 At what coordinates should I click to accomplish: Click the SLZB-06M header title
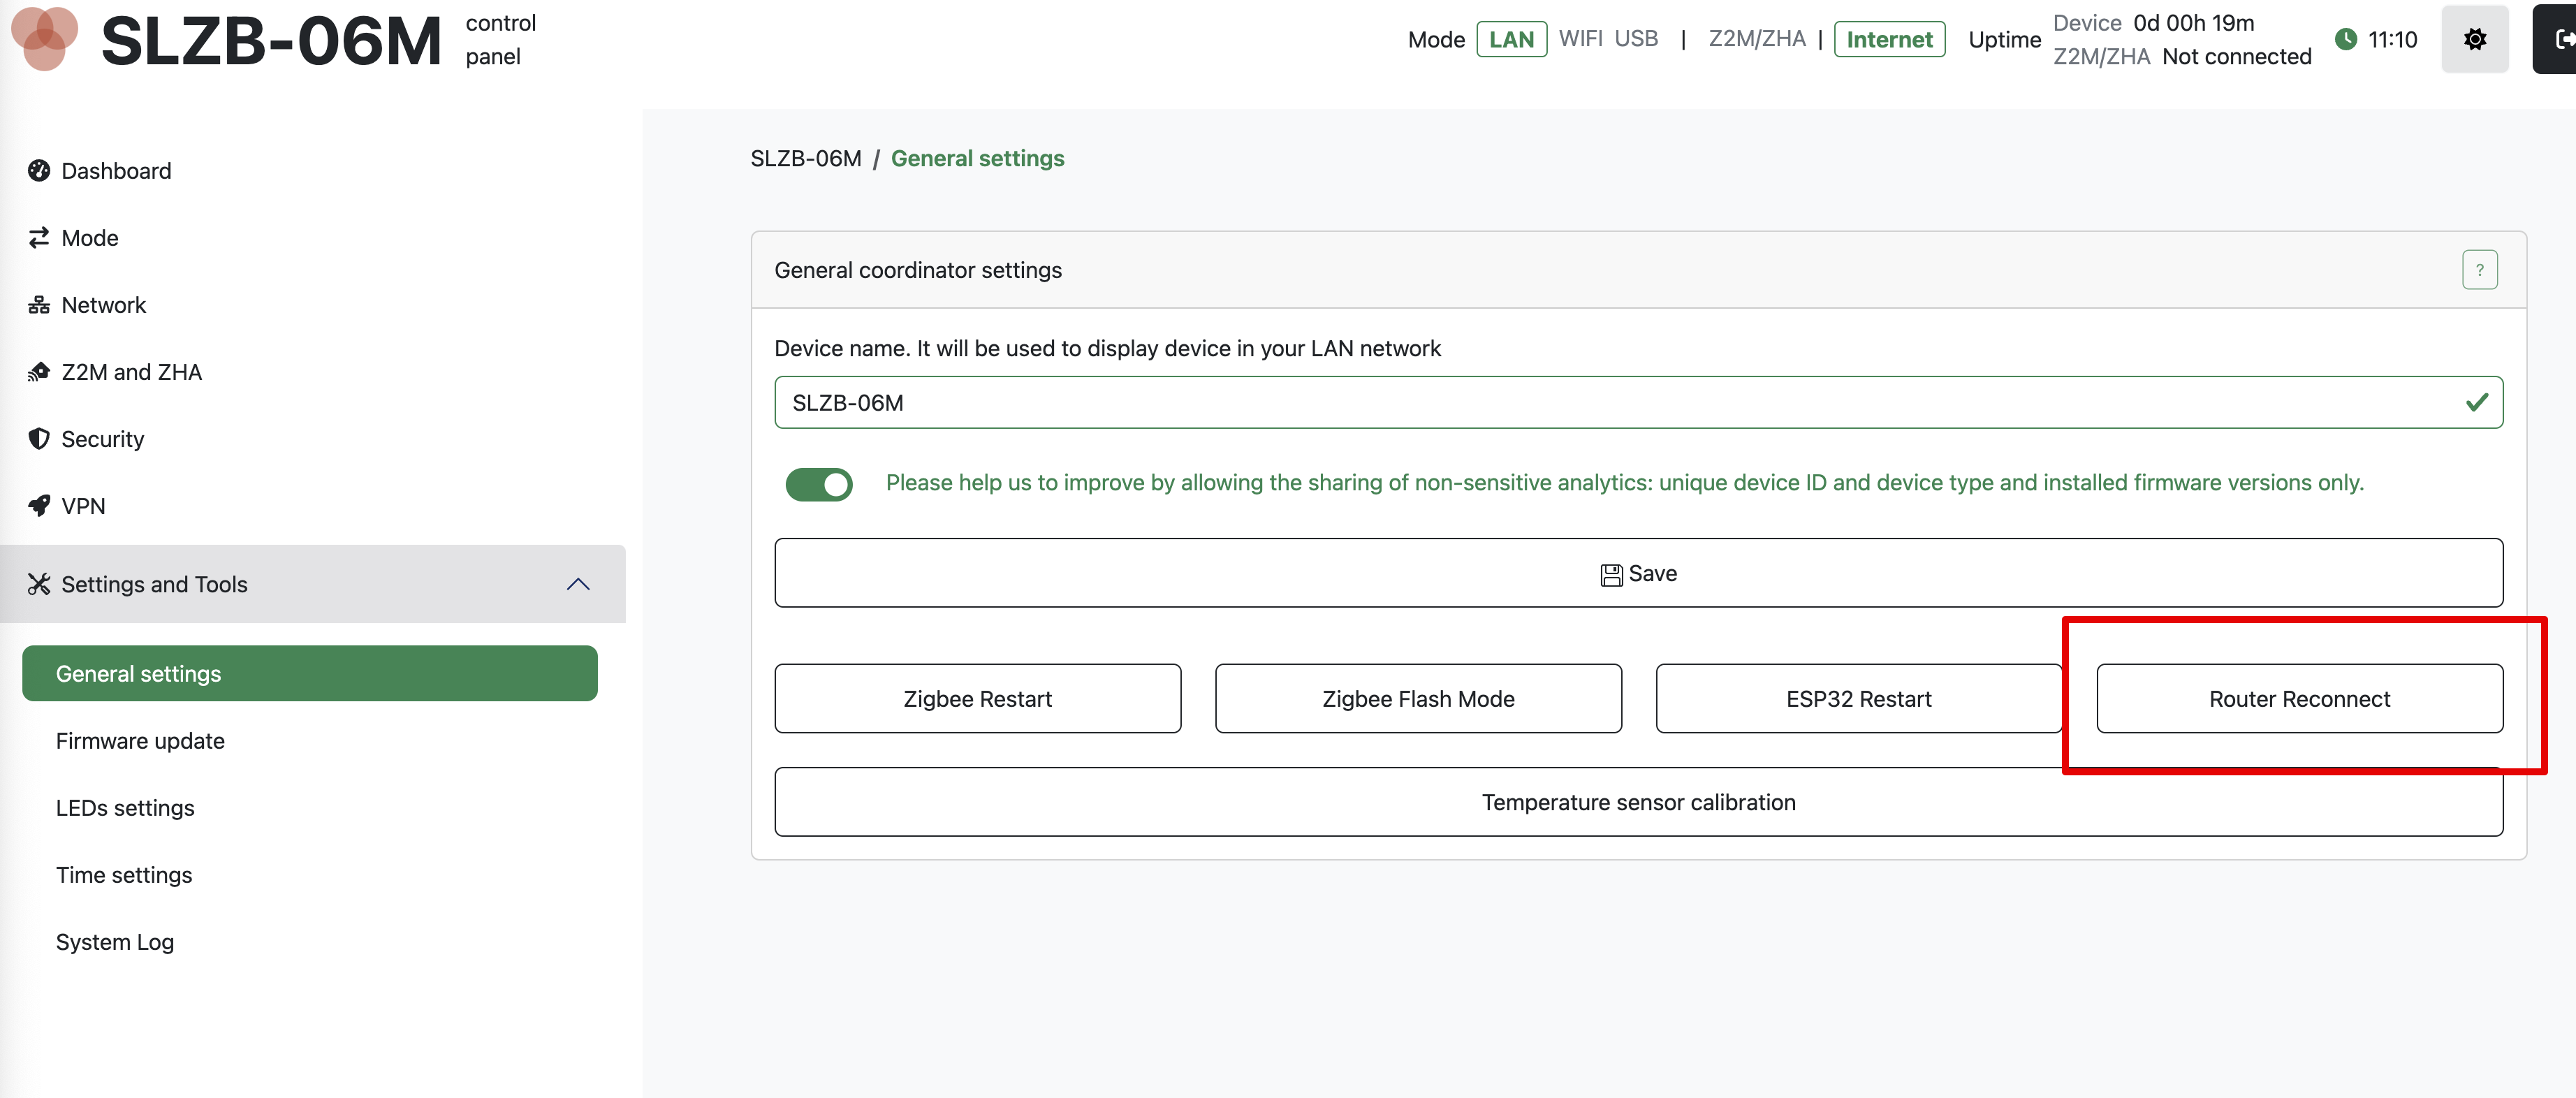[x=271, y=40]
